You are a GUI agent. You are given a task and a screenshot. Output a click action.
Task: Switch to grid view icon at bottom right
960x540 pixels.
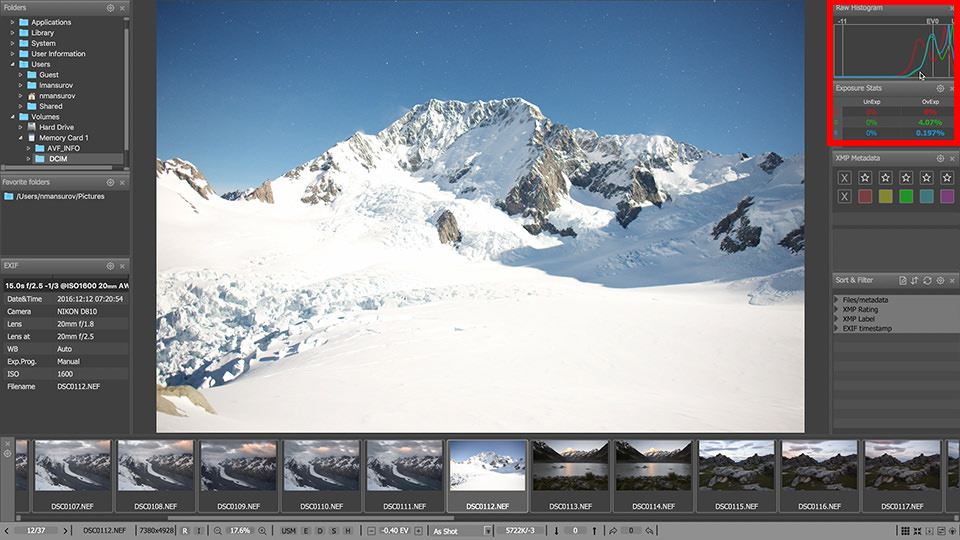[x=905, y=531]
